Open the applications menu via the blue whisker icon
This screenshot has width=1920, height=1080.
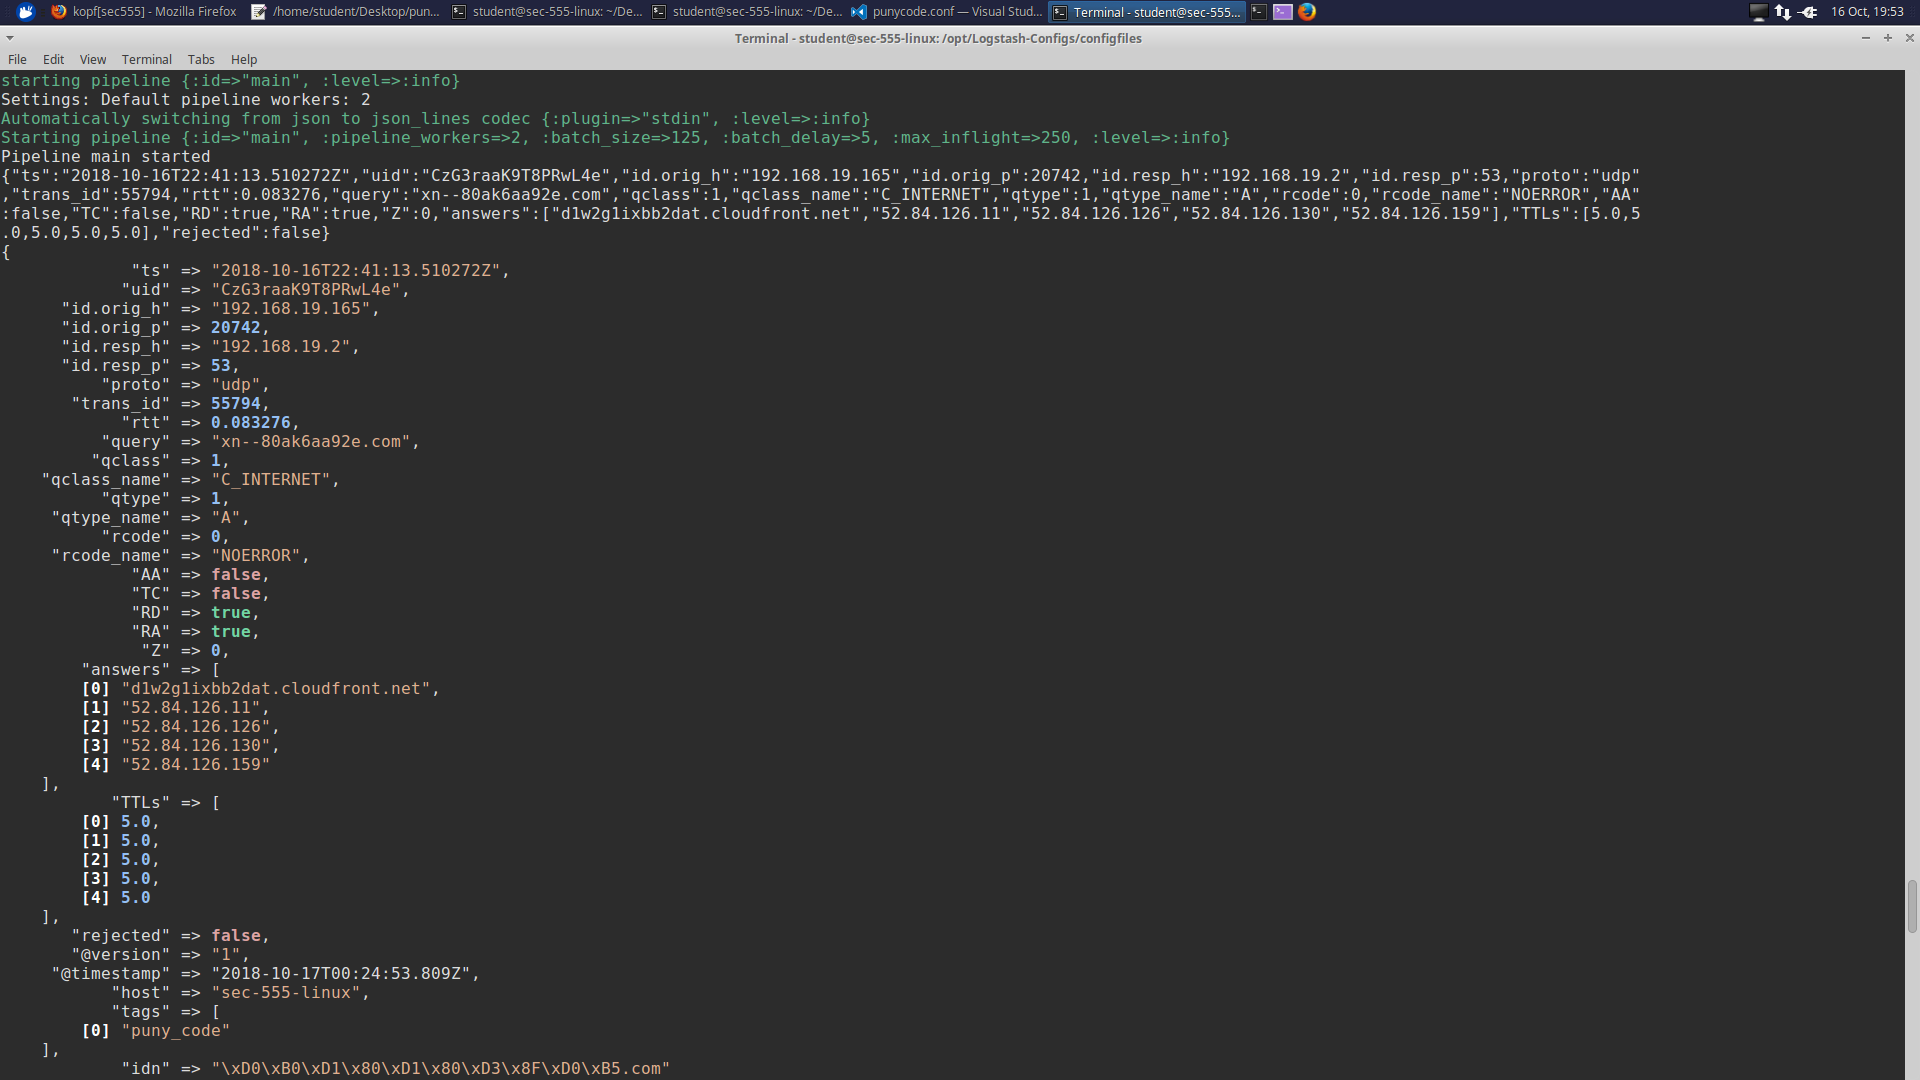[24, 12]
